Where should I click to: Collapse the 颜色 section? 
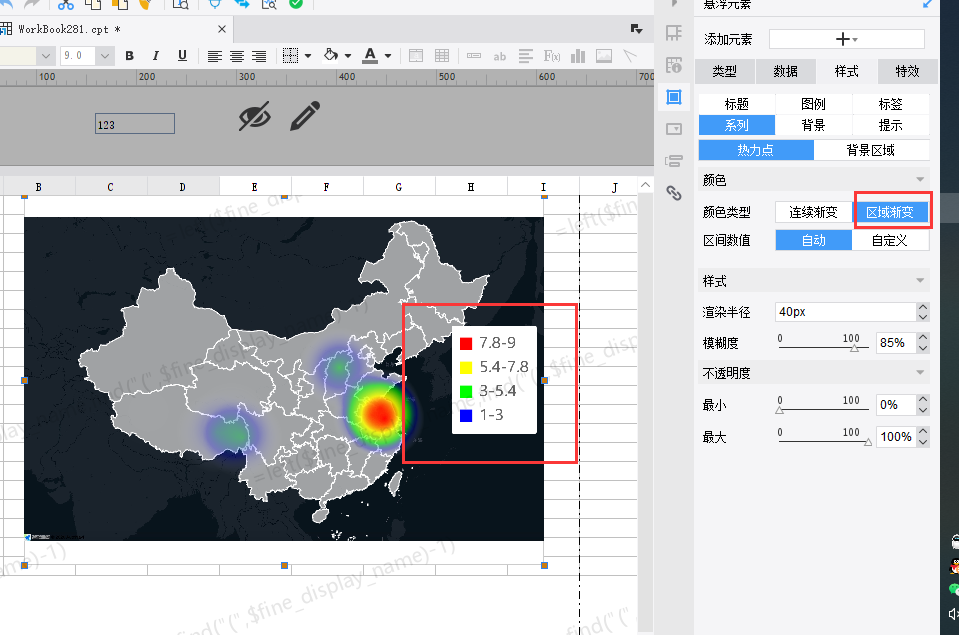920,180
